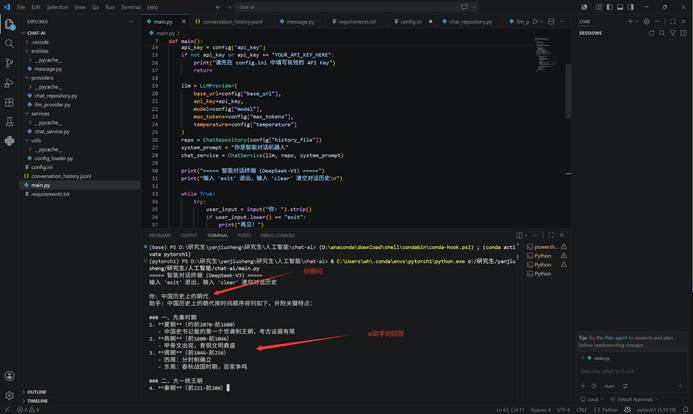Open config_loader.py in the explorer tree

[x=54, y=158]
